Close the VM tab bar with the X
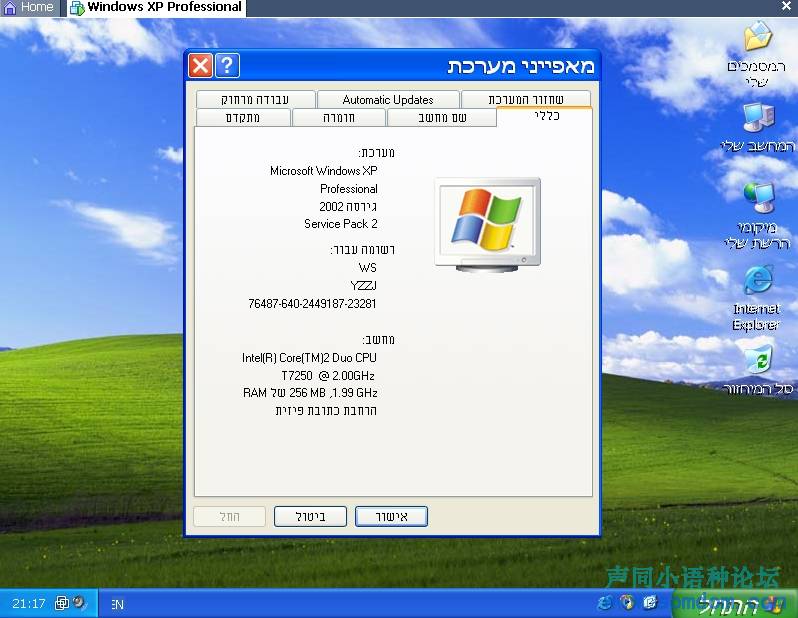 coord(786,6)
